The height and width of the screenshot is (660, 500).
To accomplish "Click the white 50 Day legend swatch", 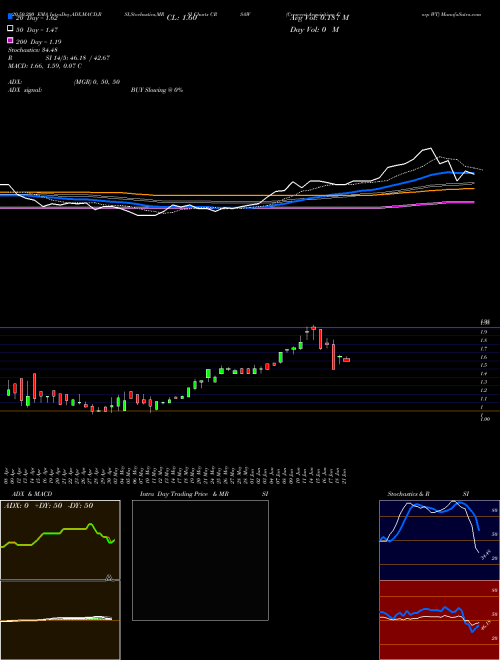I will tap(10, 29).
